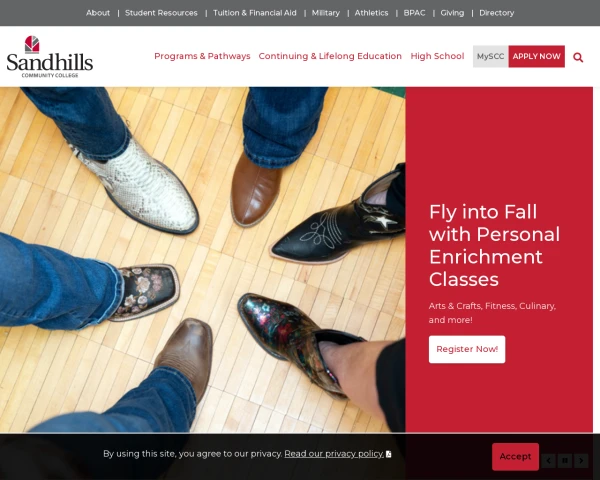This screenshot has width=600, height=480.
Task: Advance to next carousel slide
Action: click(581, 460)
